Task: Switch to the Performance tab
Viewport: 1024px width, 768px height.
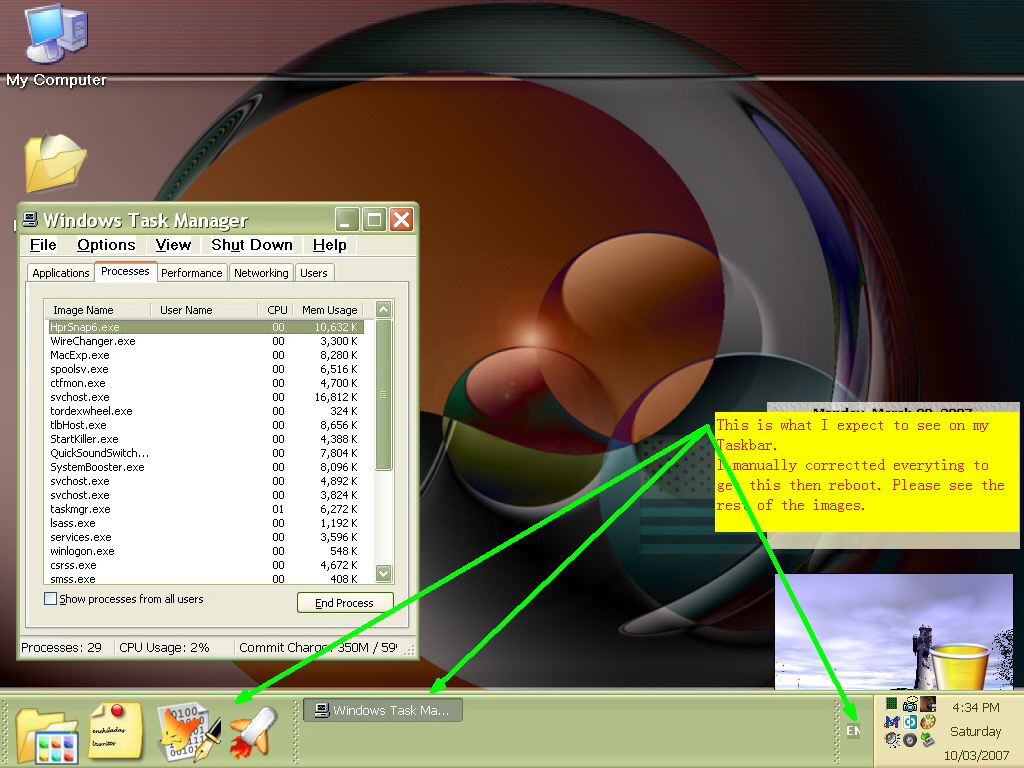Action: pos(192,273)
